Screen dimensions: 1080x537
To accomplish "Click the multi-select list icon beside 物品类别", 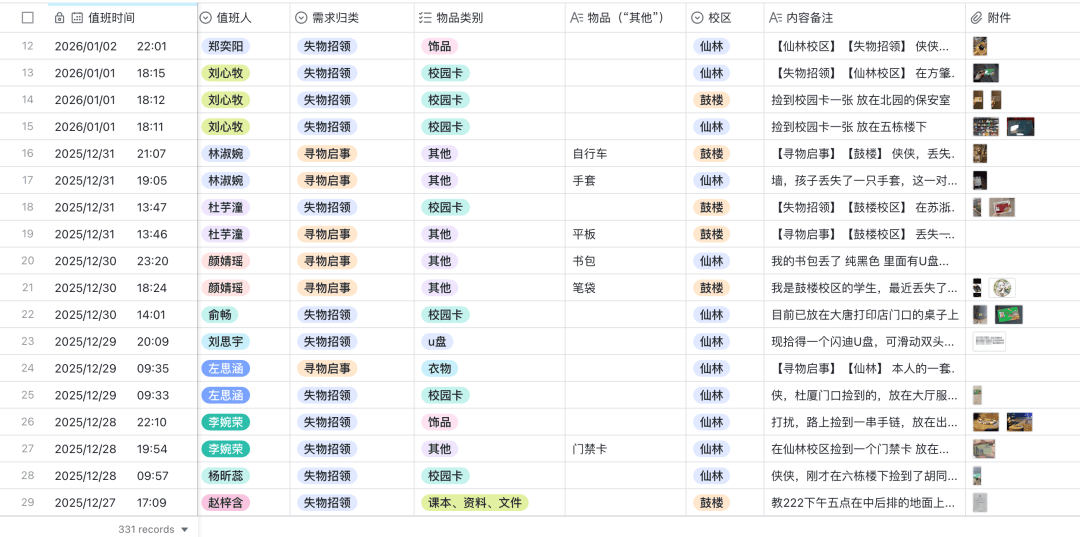I will tap(425, 18).
